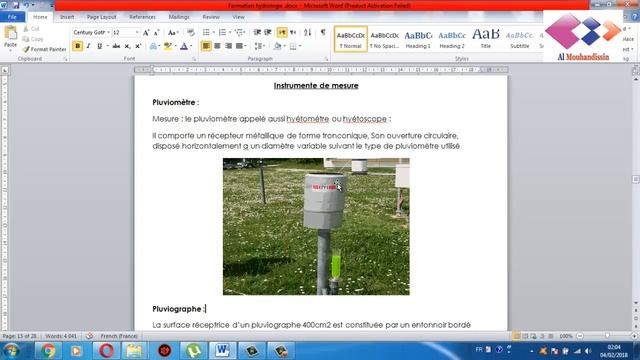Select Right-to-Left text direction
The image size is (640, 360).
click(x=293, y=32)
